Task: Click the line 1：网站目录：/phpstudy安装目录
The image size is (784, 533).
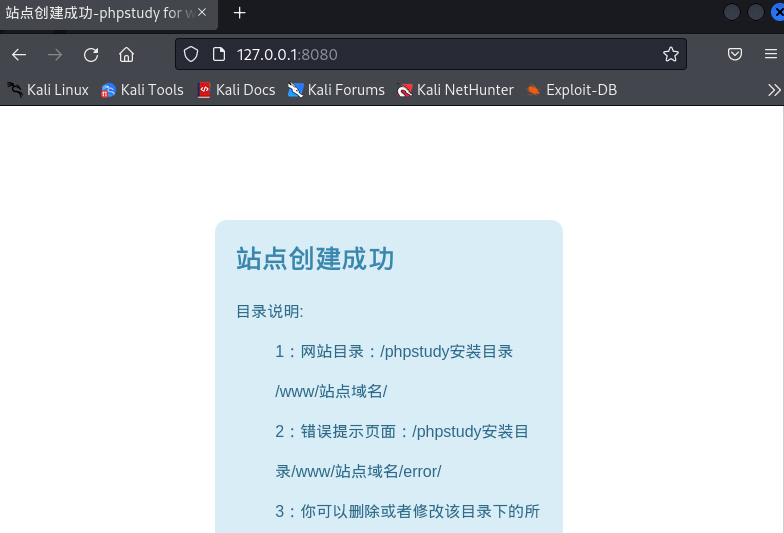Action: (394, 352)
